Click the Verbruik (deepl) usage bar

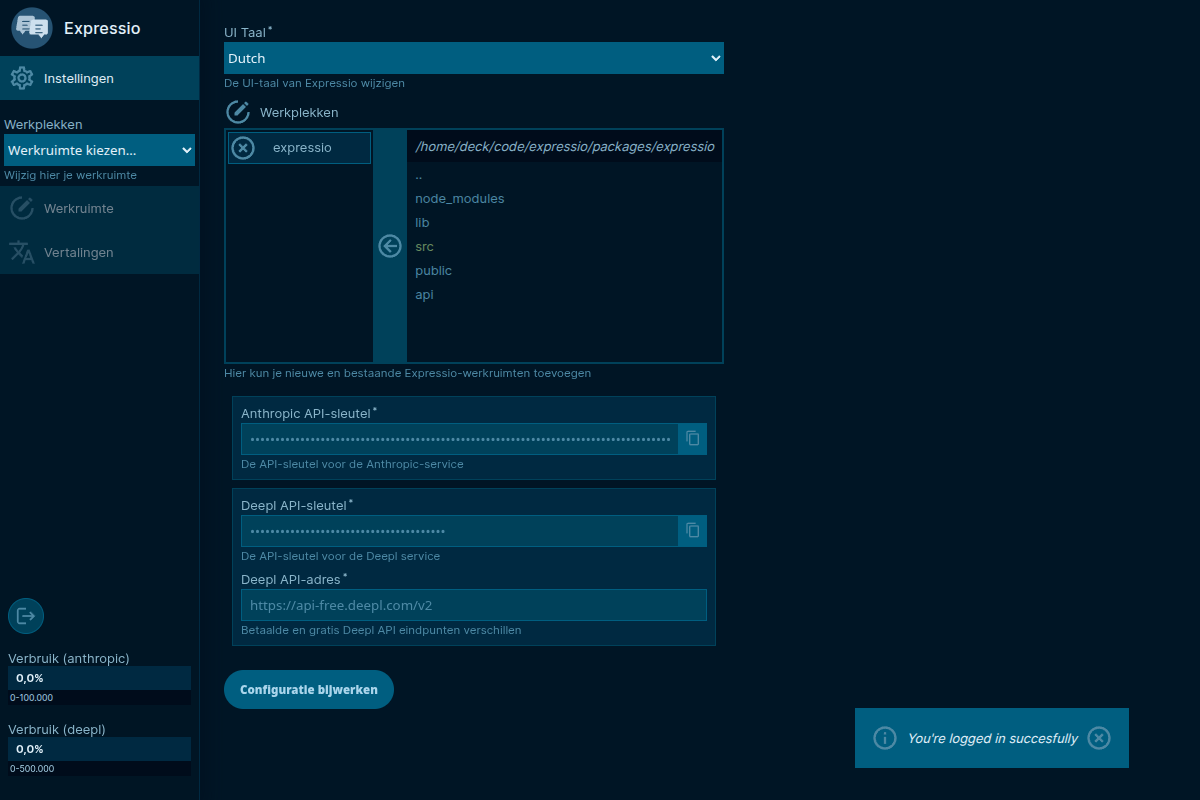coord(100,749)
